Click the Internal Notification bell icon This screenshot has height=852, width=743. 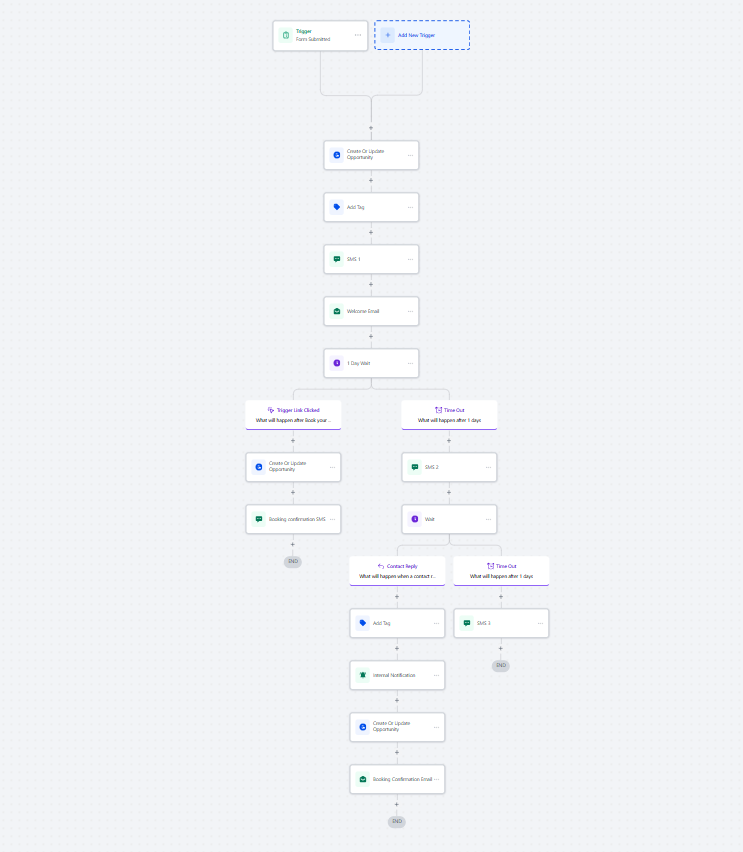point(363,675)
